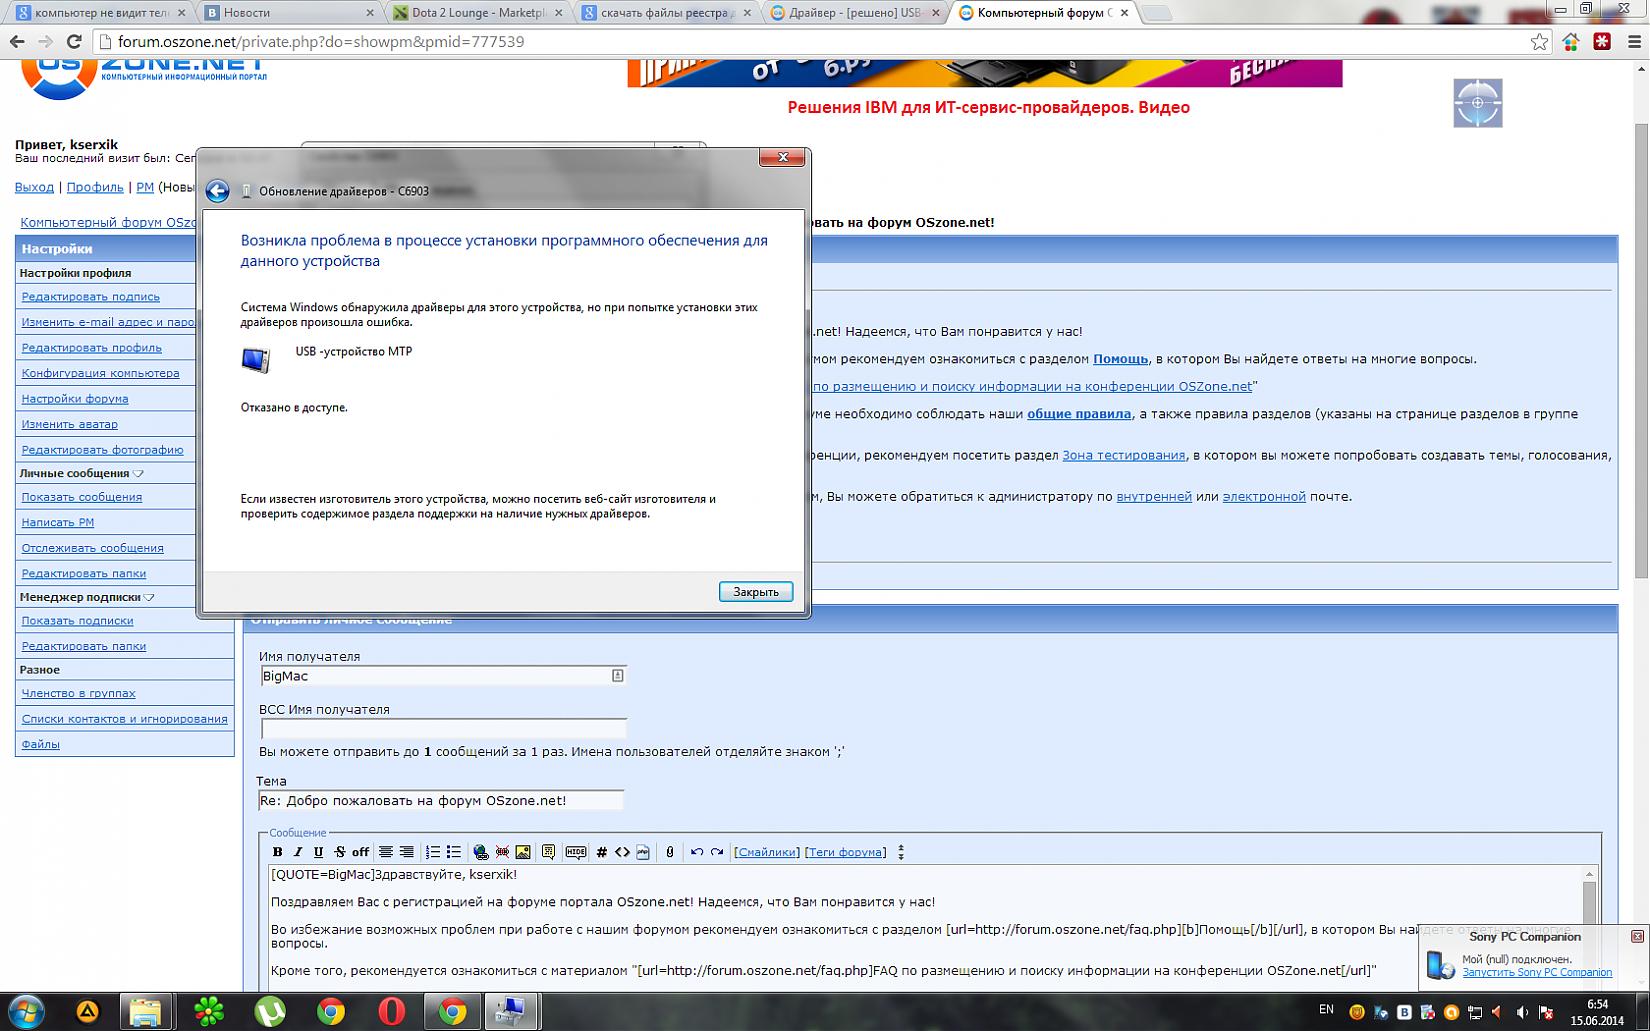The image size is (1650, 1031).
Task: Open Chrome menu hamburger button
Action: [x=1635, y=42]
